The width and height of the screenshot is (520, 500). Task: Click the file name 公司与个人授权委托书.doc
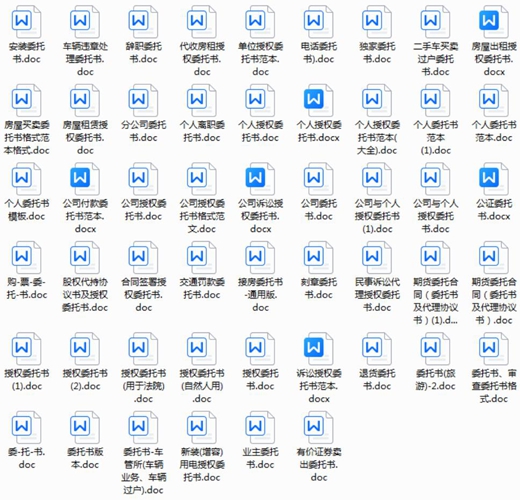coord(435,216)
